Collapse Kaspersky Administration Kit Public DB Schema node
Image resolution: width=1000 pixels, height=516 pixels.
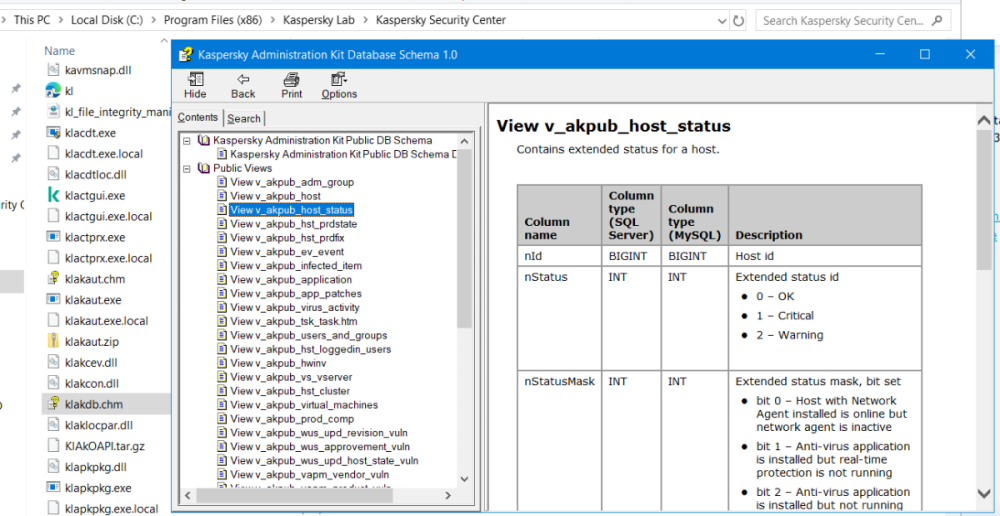187,141
